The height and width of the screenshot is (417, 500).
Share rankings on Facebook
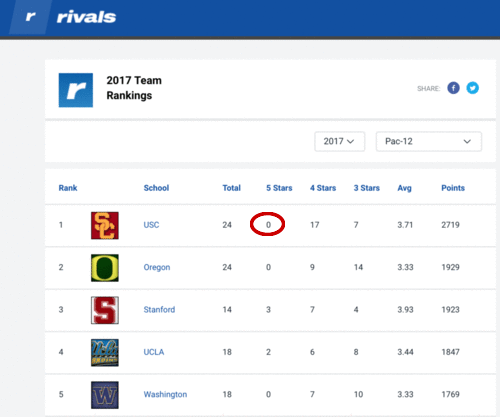[453, 88]
